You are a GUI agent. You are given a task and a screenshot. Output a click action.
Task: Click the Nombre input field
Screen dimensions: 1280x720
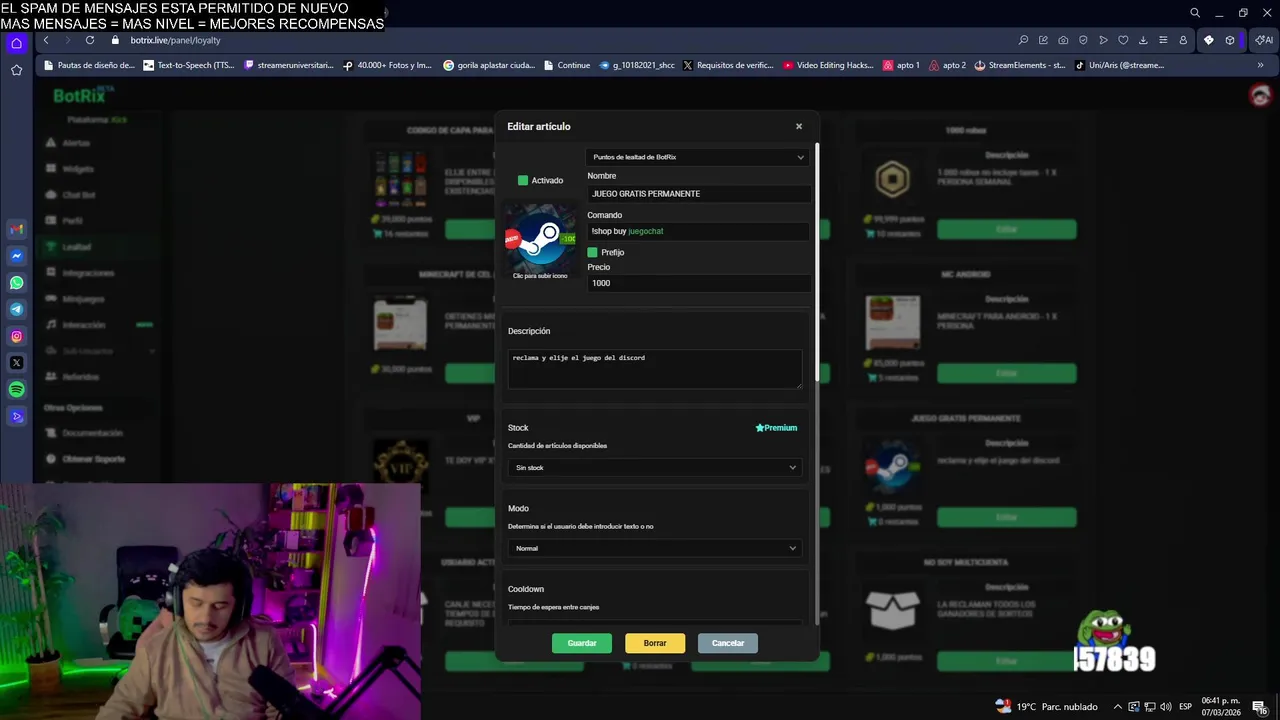pos(699,194)
